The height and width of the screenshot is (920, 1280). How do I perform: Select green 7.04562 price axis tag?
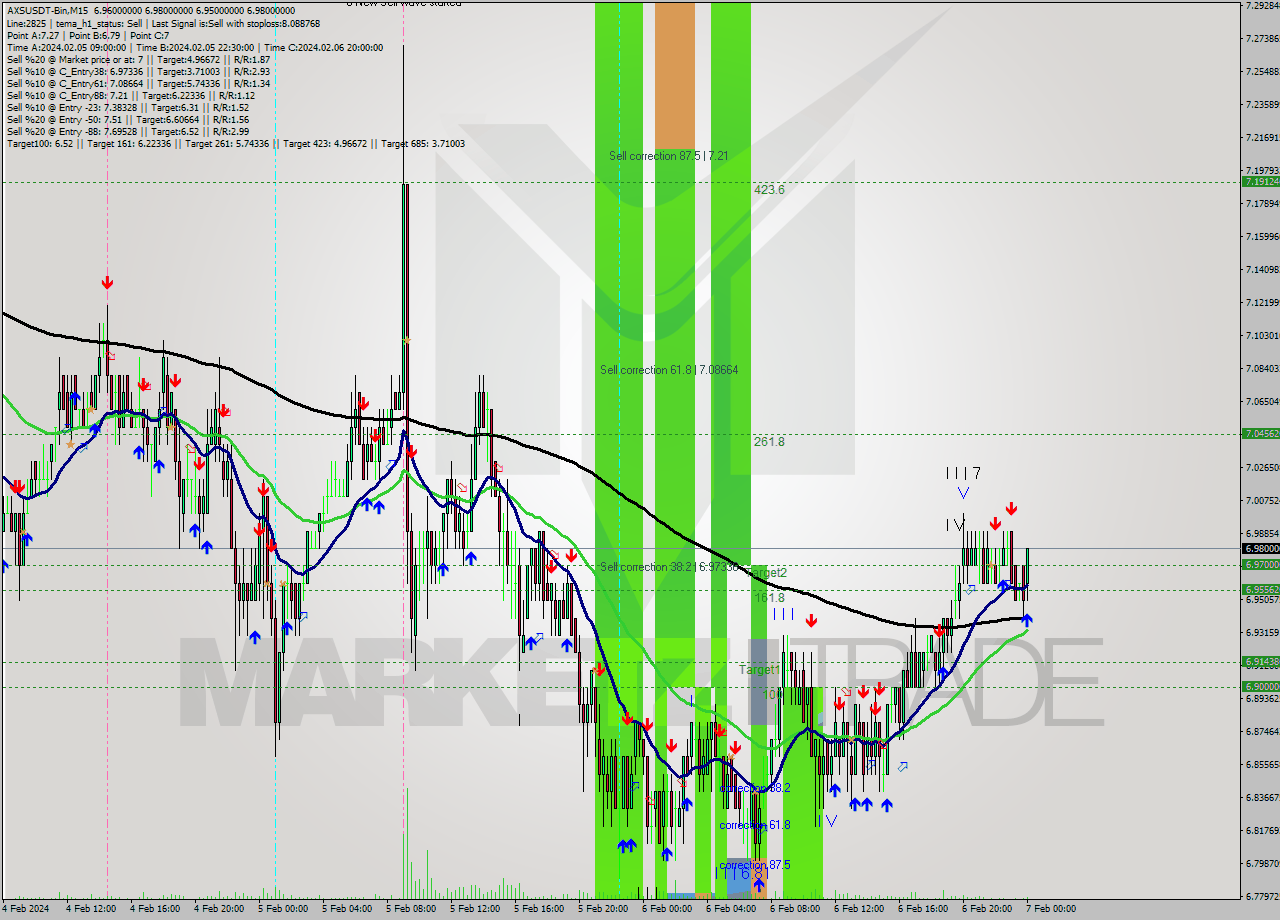(1260, 433)
